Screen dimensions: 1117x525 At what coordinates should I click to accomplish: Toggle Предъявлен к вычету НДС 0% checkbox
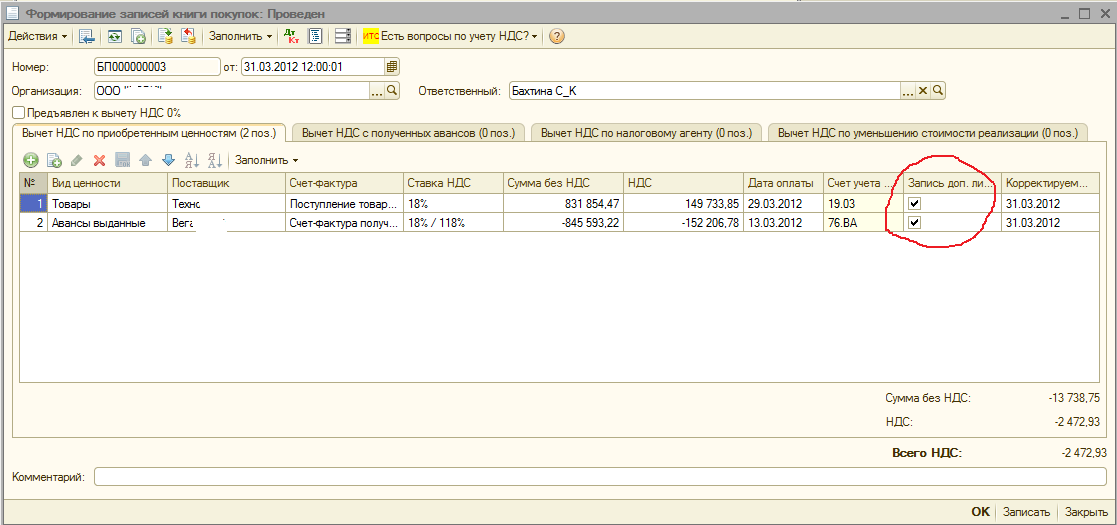coord(19,113)
